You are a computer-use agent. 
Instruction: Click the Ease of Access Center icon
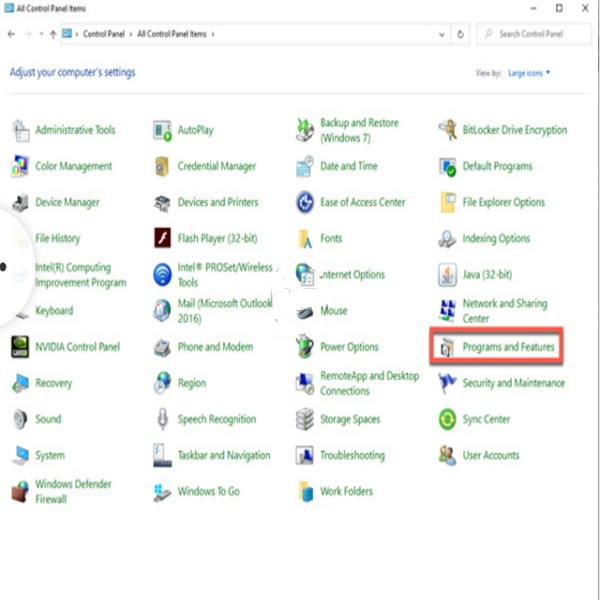click(305, 202)
